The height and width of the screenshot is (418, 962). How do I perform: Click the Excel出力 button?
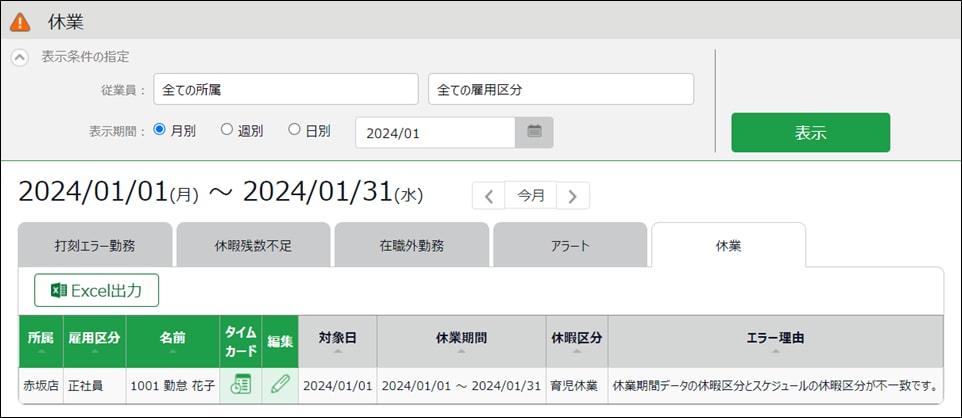tap(96, 290)
